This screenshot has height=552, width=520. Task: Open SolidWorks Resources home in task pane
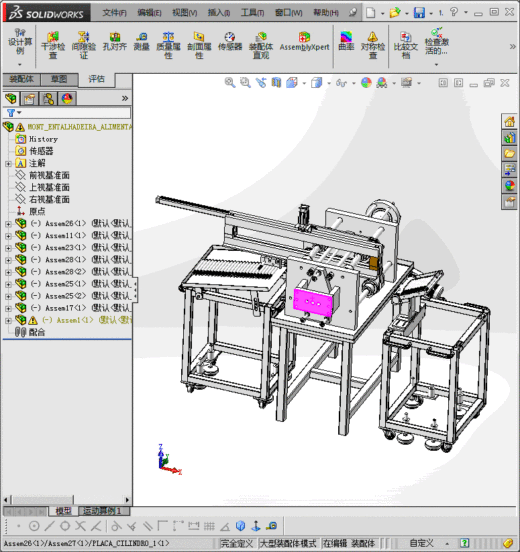tap(509, 122)
